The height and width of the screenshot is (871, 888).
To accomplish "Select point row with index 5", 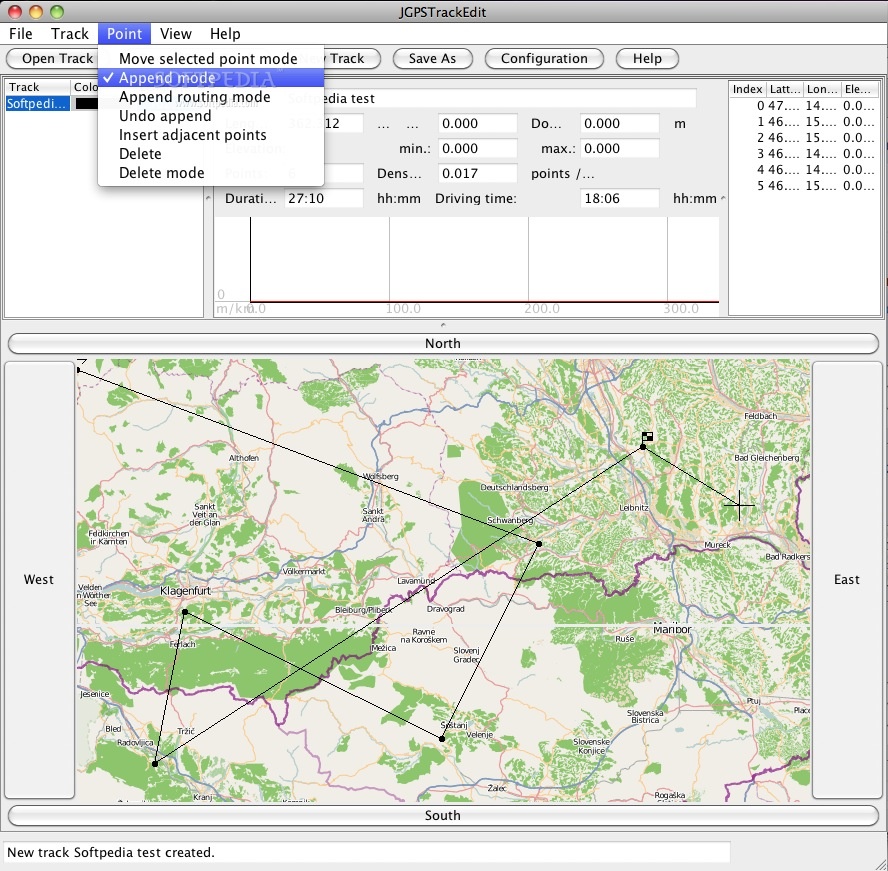I will click(804, 186).
